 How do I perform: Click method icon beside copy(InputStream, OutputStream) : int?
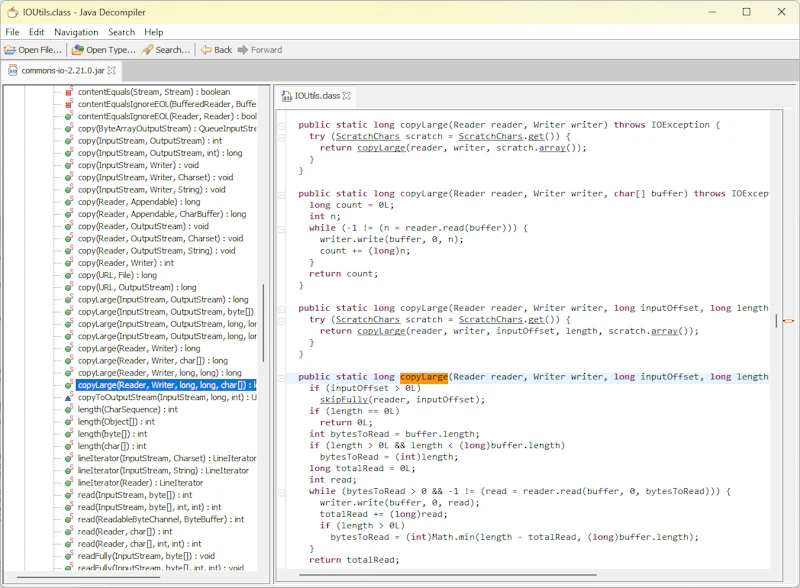point(69,141)
